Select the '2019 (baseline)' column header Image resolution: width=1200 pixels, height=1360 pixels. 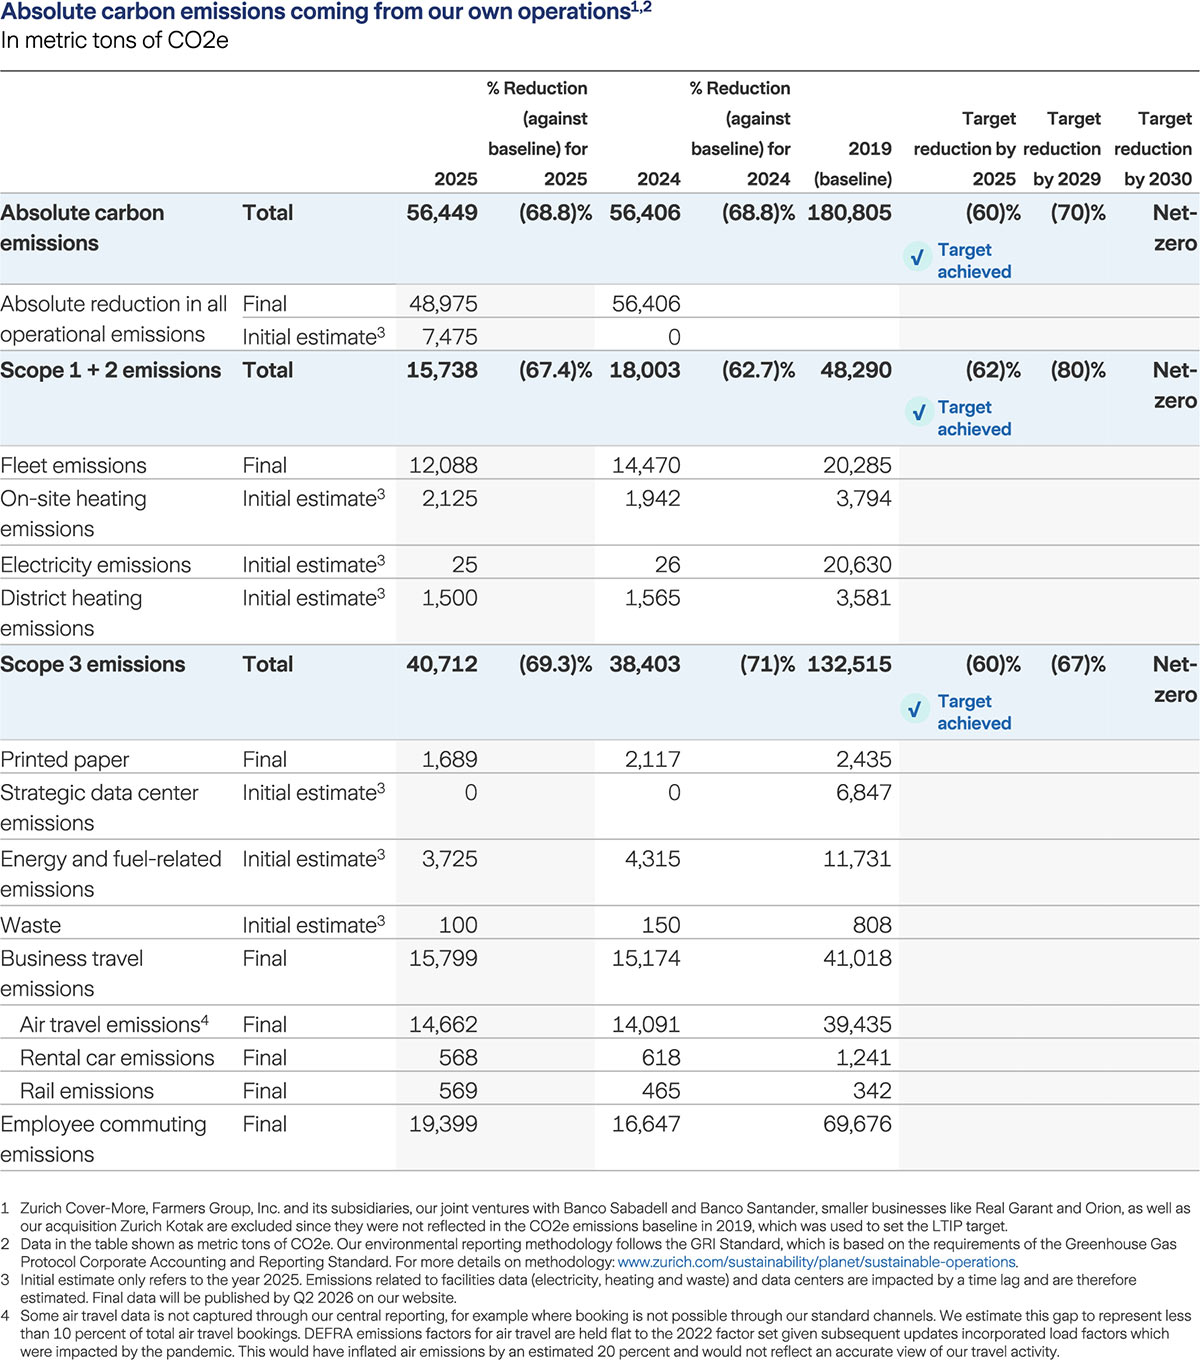854,163
